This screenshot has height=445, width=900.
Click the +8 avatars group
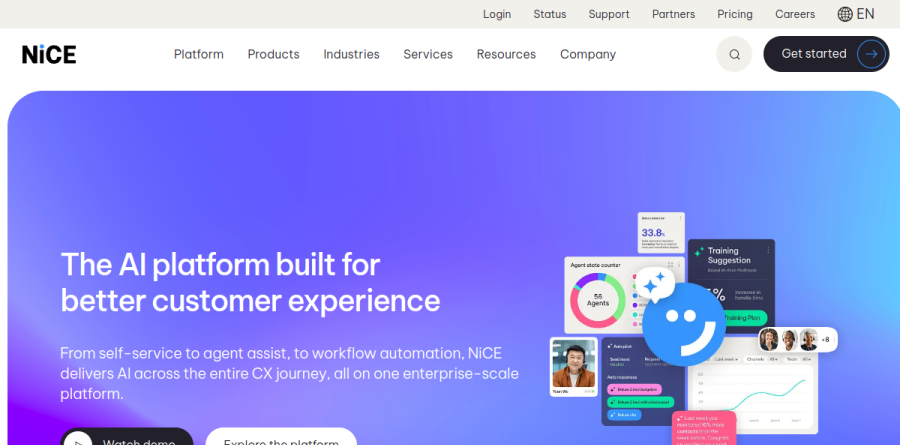click(x=797, y=340)
